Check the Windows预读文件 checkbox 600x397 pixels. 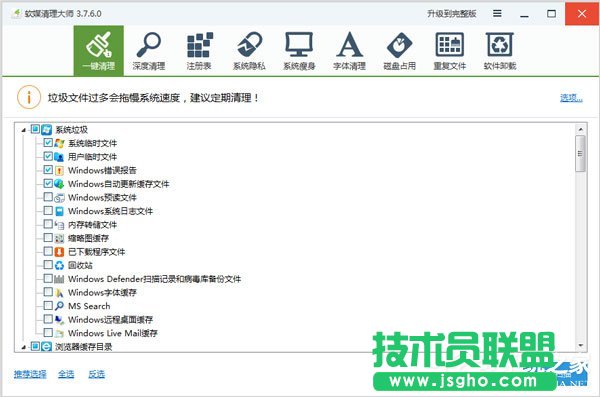tap(48, 197)
